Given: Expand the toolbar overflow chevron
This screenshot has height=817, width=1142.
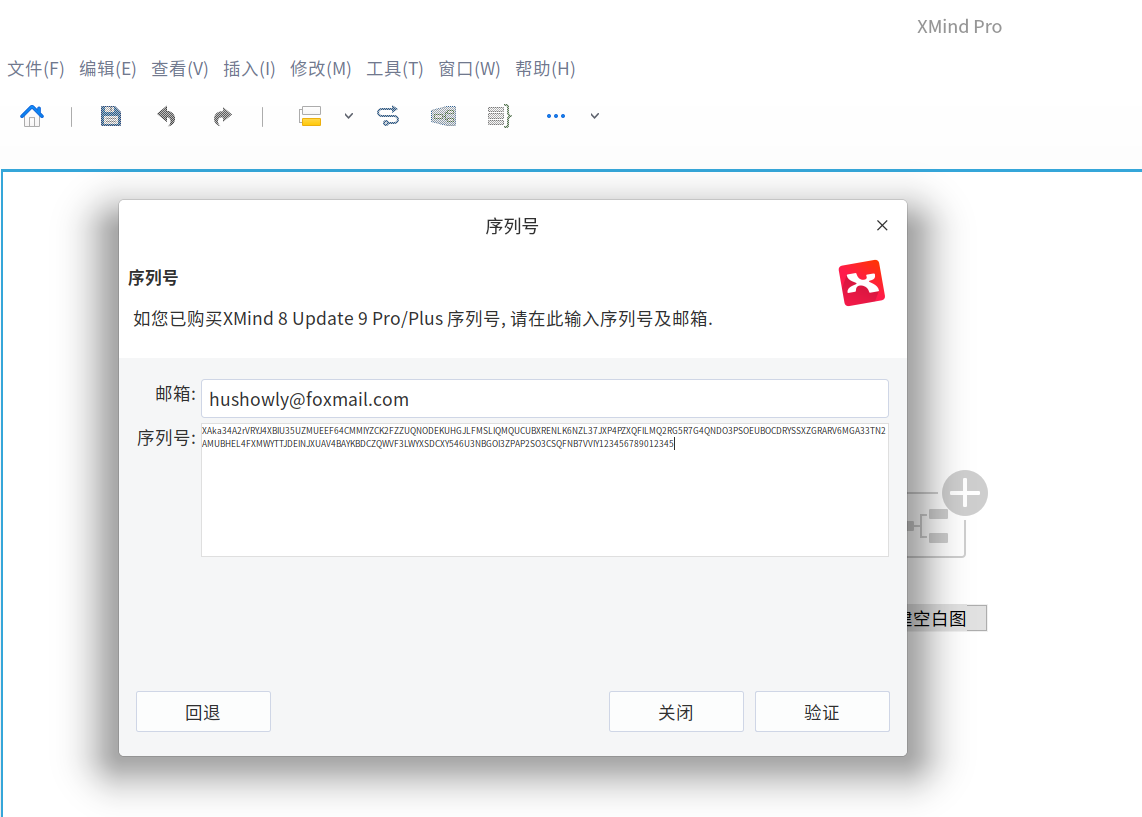Looking at the screenshot, I should click(595, 116).
